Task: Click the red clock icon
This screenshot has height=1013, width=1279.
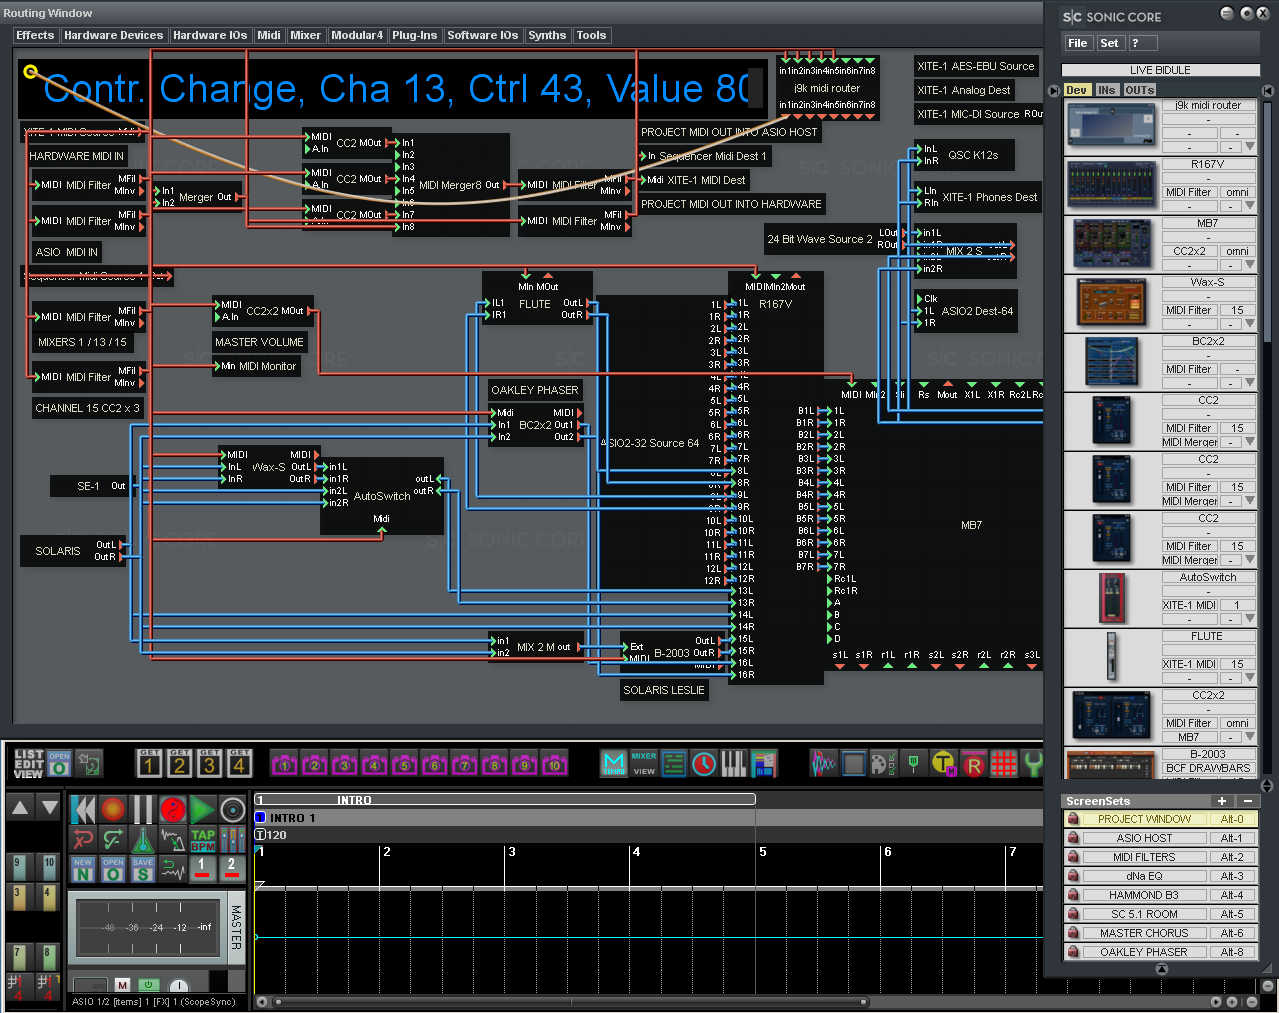Action: (704, 764)
